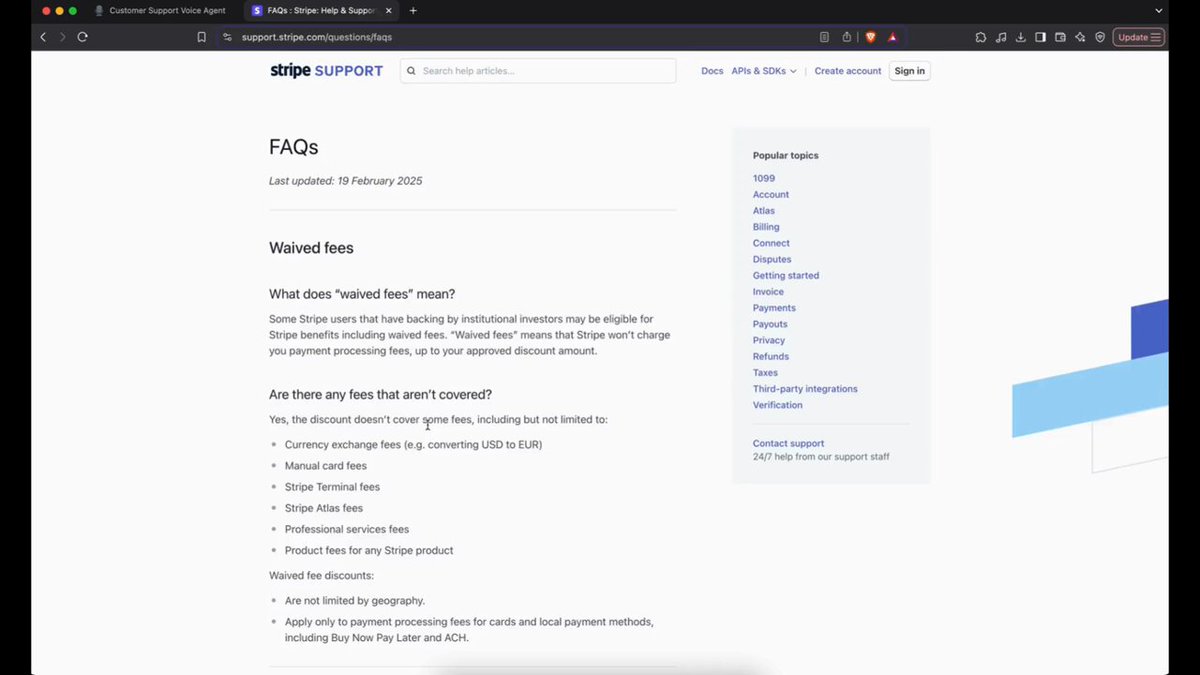Expand the tab search chevron
The image size is (1200, 675).
pos(1158,10)
